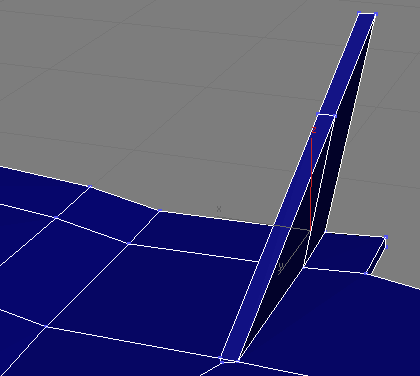Select the small extruded tab's top corner vertex
The width and height of the screenshot is (420, 376).
(x=386, y=237)
